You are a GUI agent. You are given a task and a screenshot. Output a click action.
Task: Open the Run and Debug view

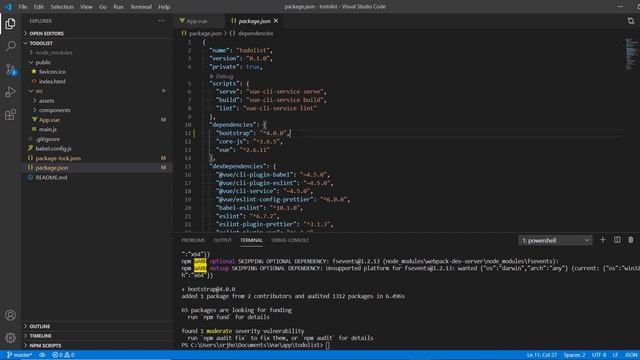(10, 92)
